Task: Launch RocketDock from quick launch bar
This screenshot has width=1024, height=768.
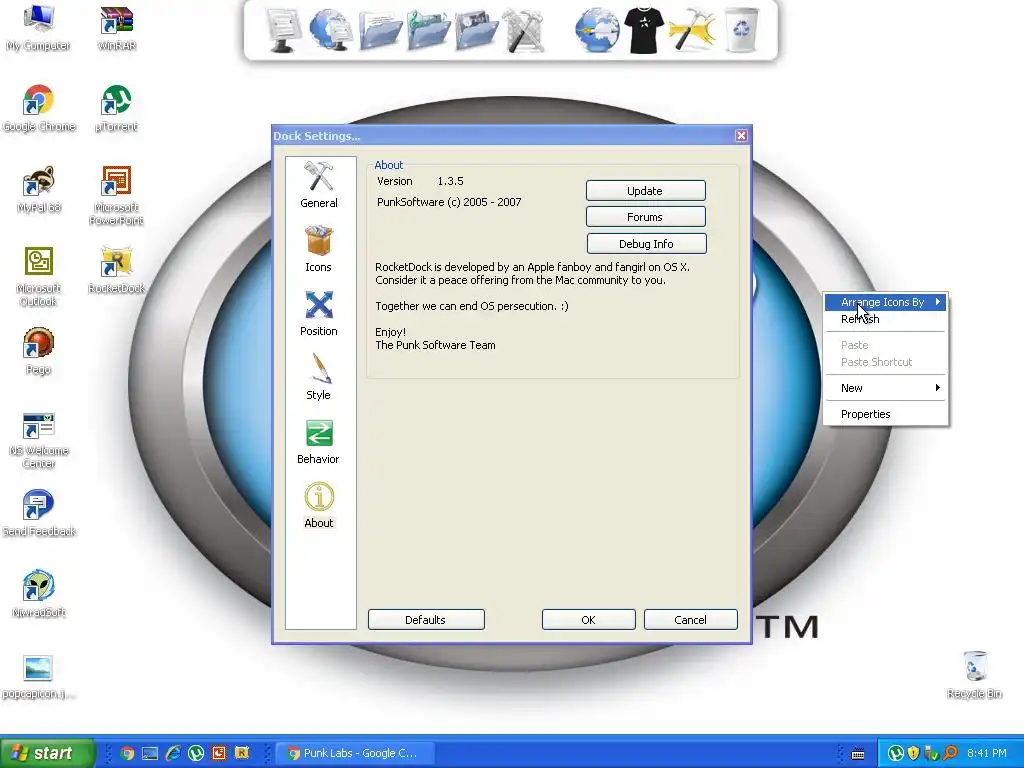Action: [242, 753]
